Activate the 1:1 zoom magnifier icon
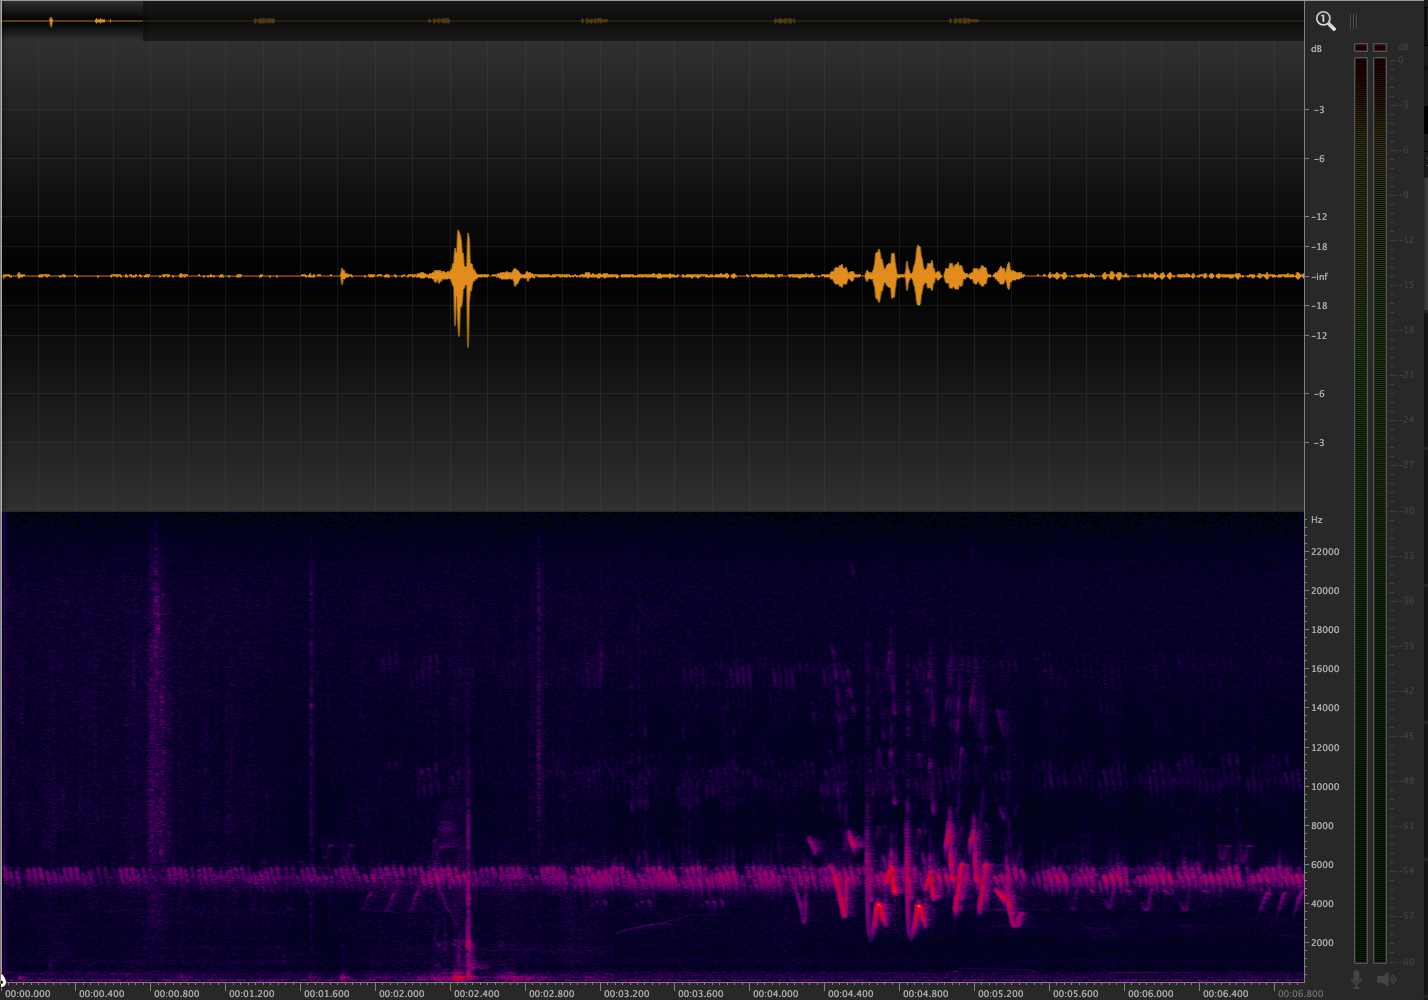Image resolution: width=1428 pixels, height=1000 pixels. click(1325, 20)
